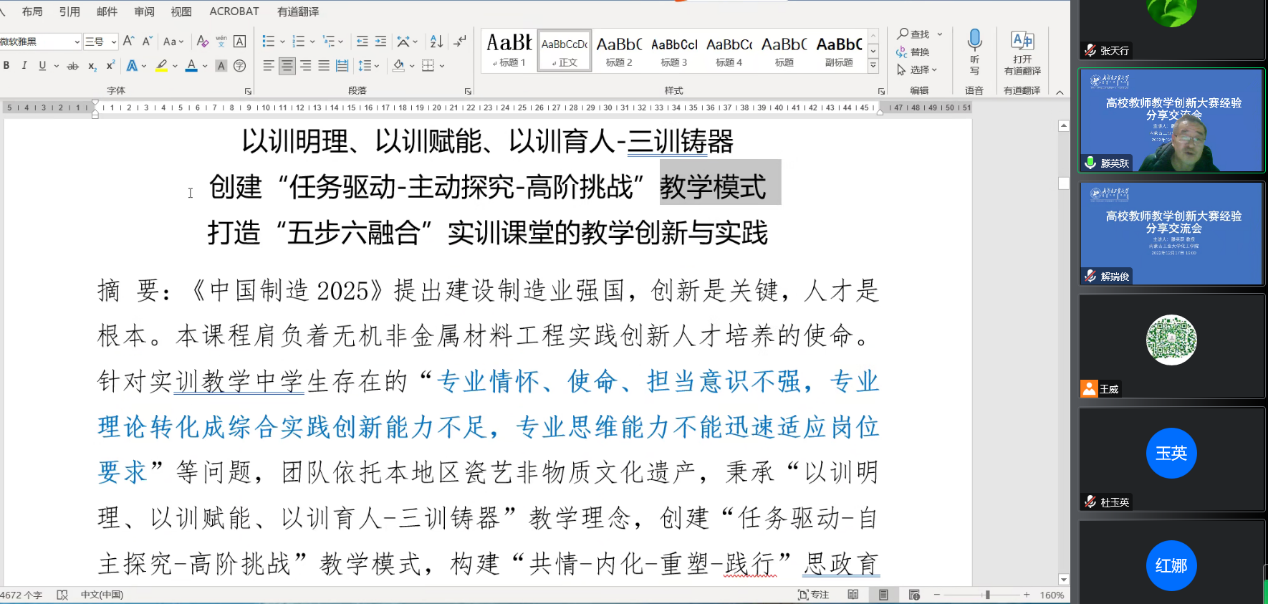Image resolution: width=1268 pixels, height=604 pixels.
Task: Open 有道翻译 translation button
Action: pyautogui.click(x=1022, y=52)
